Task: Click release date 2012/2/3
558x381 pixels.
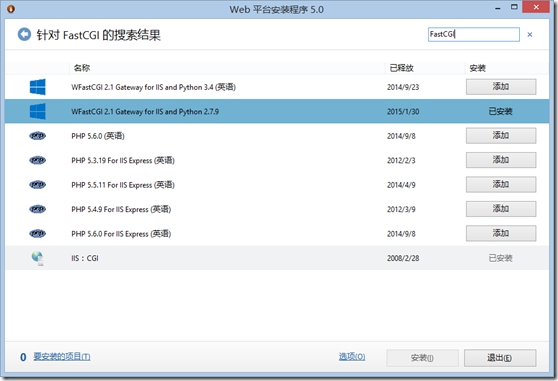Action: coord(401,160)
